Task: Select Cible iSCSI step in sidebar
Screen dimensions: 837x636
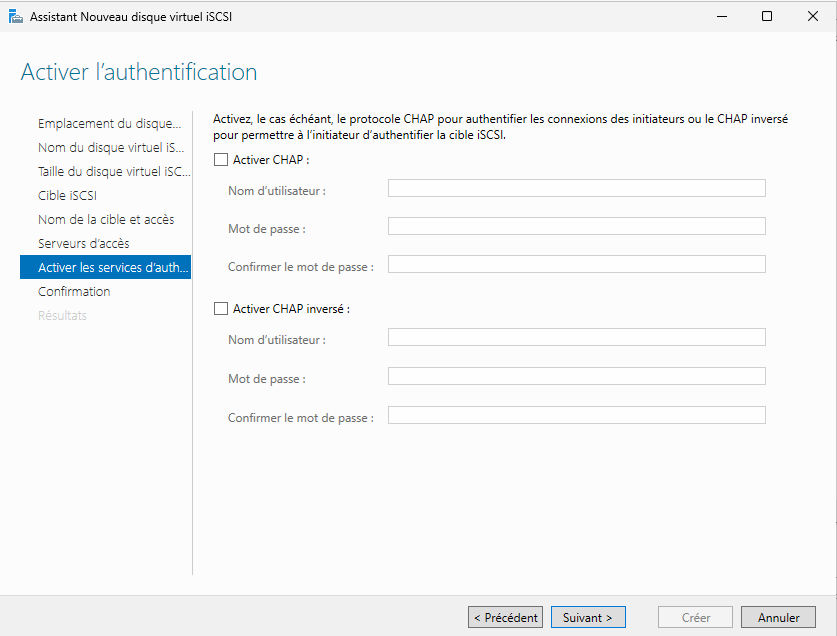Action: pyautogui.click(x=67, y=195)
